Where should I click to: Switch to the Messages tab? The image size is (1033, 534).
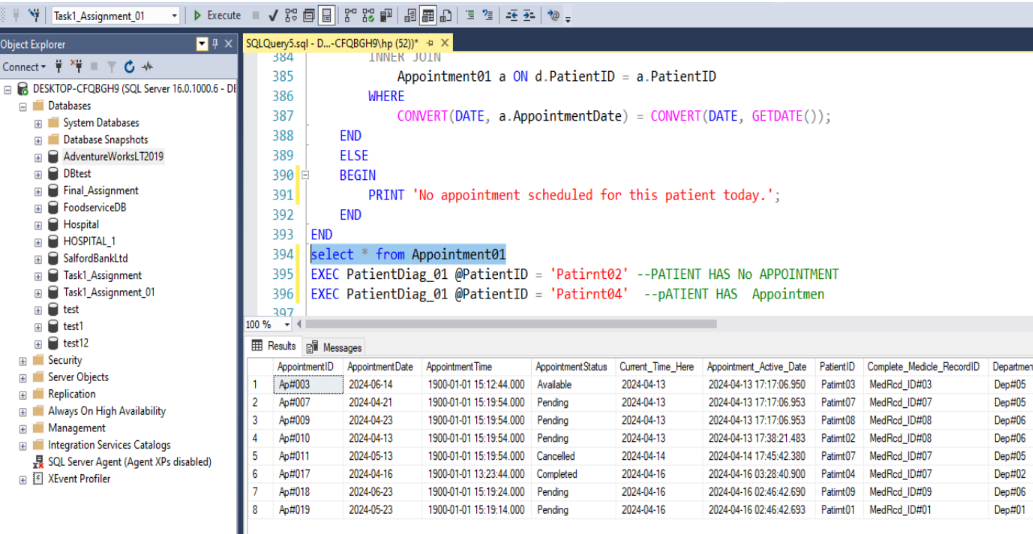tap(335, 347)
